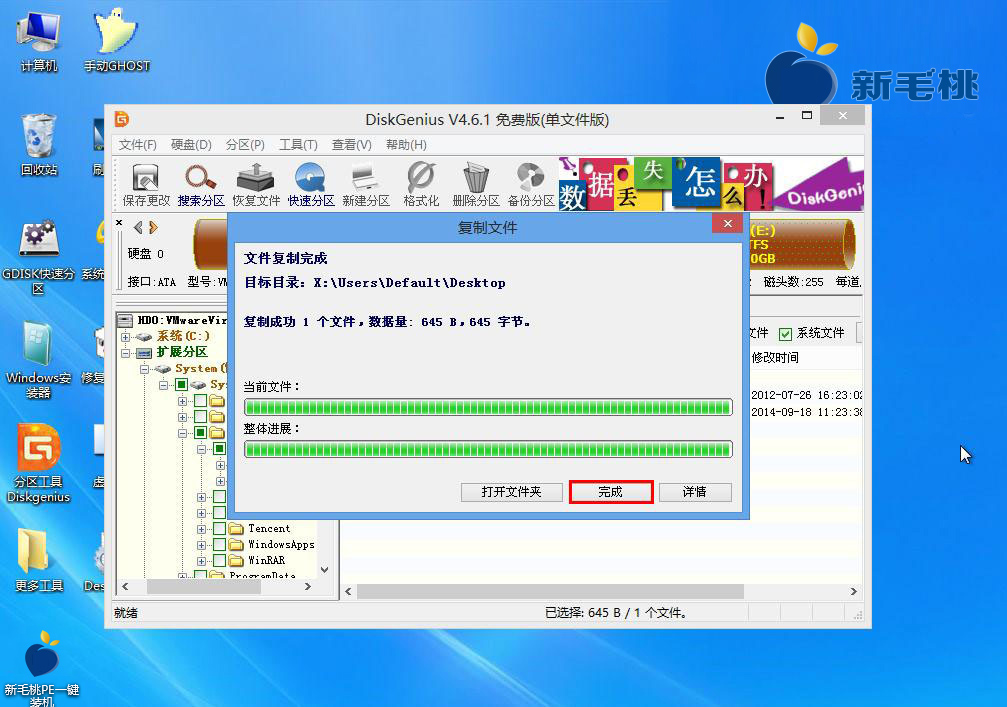Go to previous disk with left arrow
Image resolution: width=1007 pixels, height=707 pixels.
[x=138, y=227]
